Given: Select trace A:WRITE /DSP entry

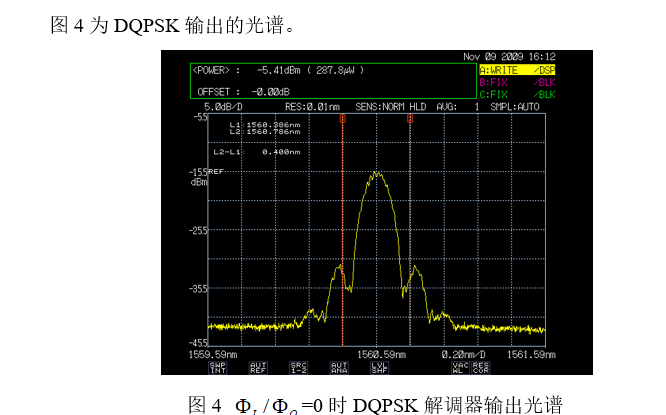Looking at the screenshot, I should pos(517,70).
